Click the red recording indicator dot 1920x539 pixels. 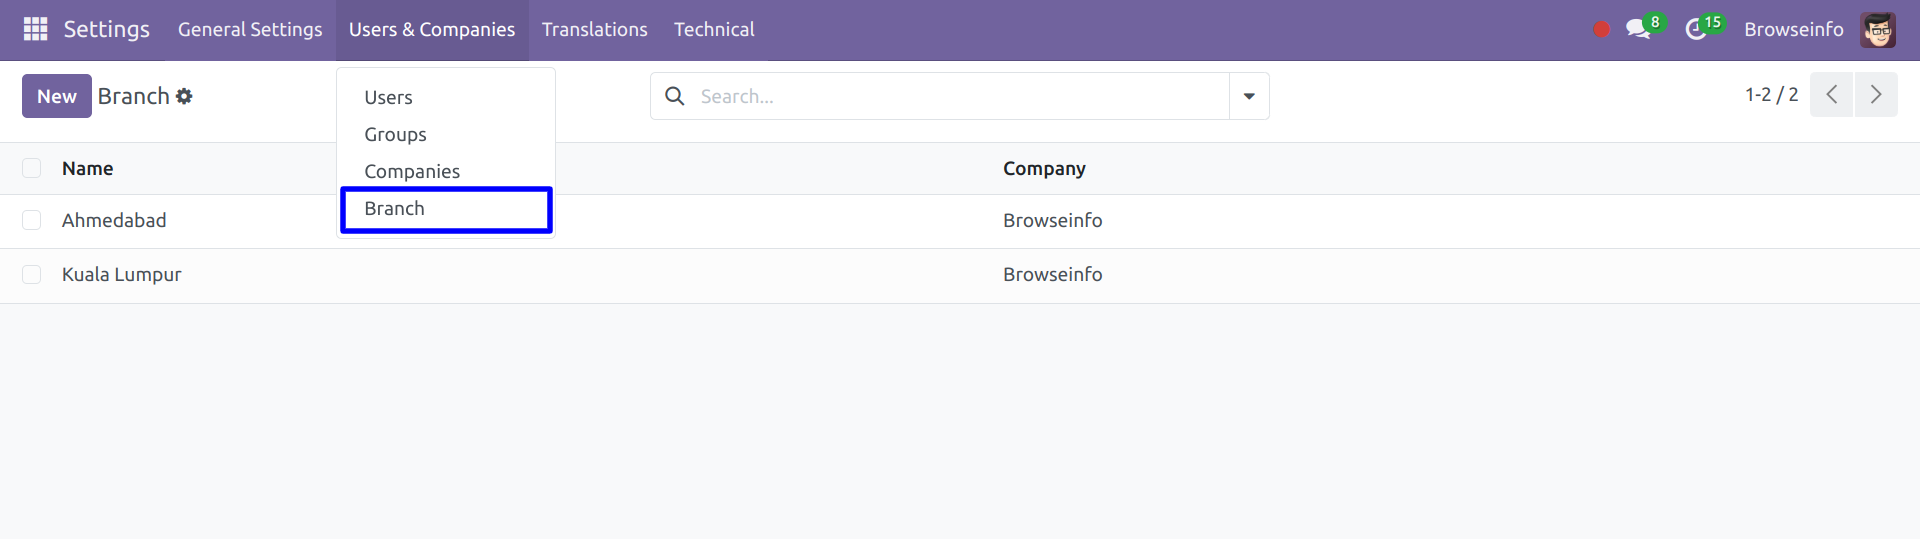[1601, 30]
